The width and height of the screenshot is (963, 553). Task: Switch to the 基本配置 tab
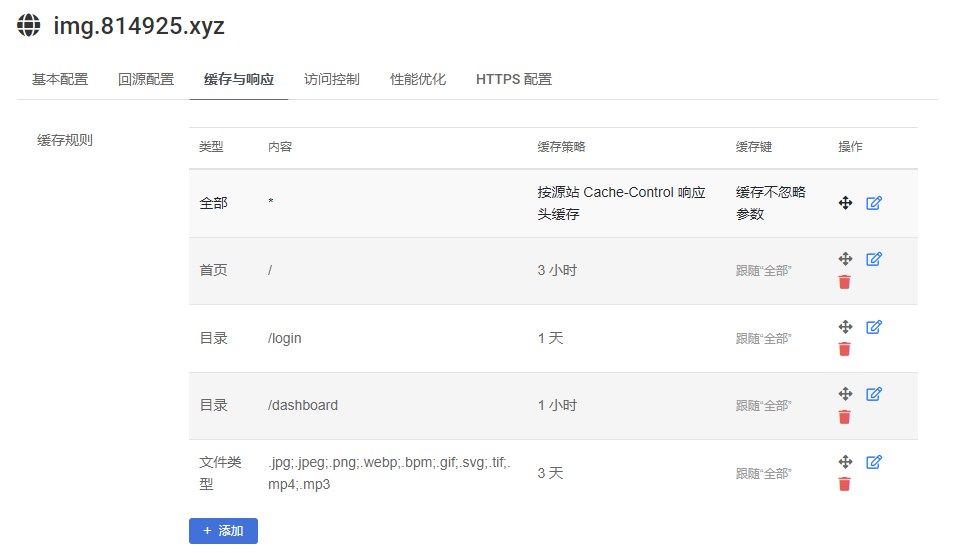click(x=60, y=80)
